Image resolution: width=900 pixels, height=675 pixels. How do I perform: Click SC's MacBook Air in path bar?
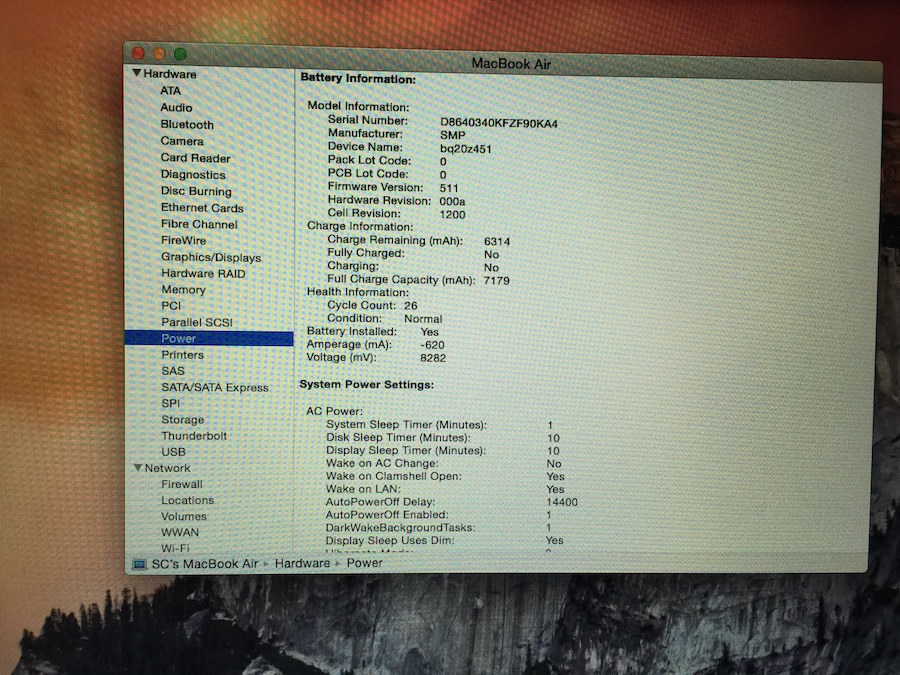(x=205, y=564)
